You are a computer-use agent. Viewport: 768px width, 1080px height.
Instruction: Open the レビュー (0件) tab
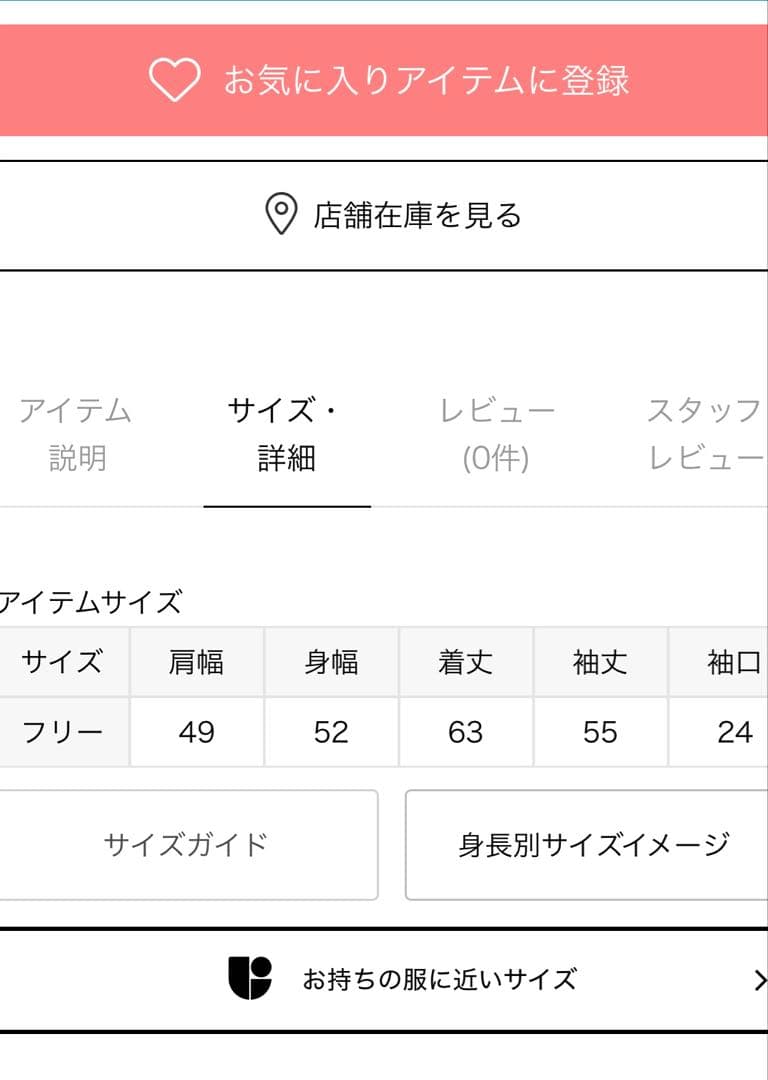tap(498, 432)
